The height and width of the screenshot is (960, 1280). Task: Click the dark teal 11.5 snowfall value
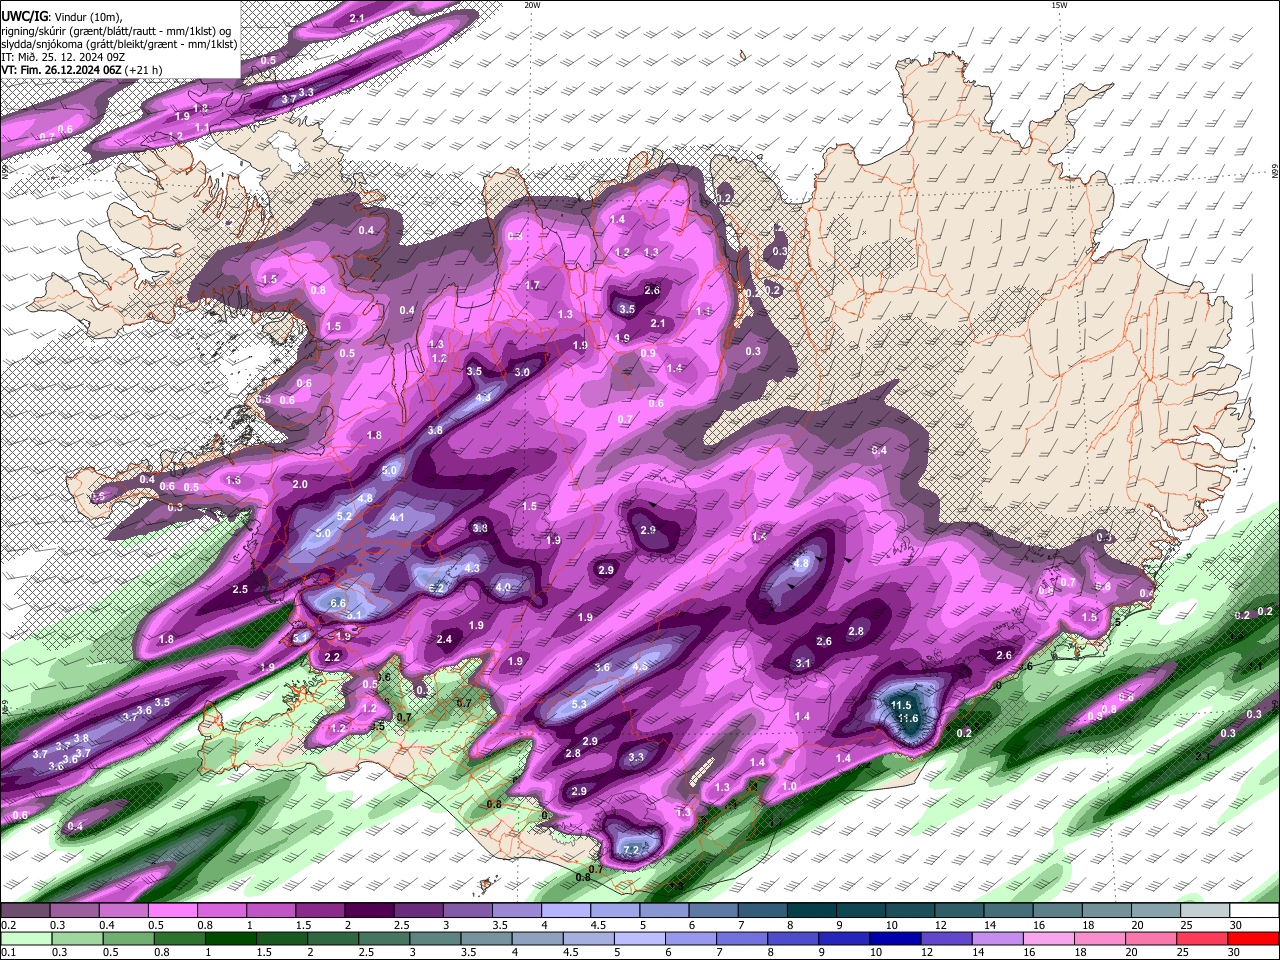click(900, 705)
